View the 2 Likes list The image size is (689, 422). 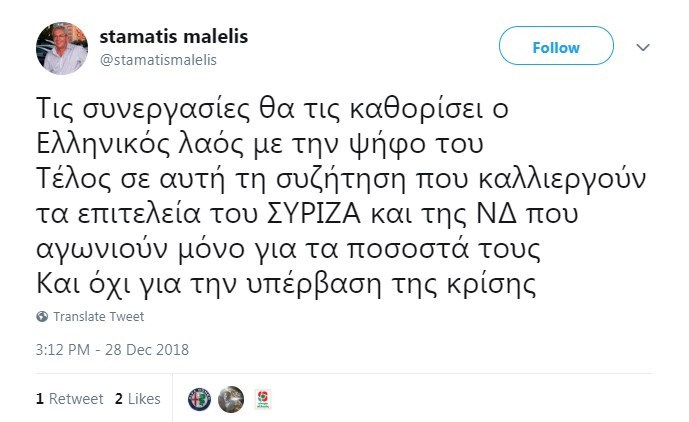tap(138, 399)
